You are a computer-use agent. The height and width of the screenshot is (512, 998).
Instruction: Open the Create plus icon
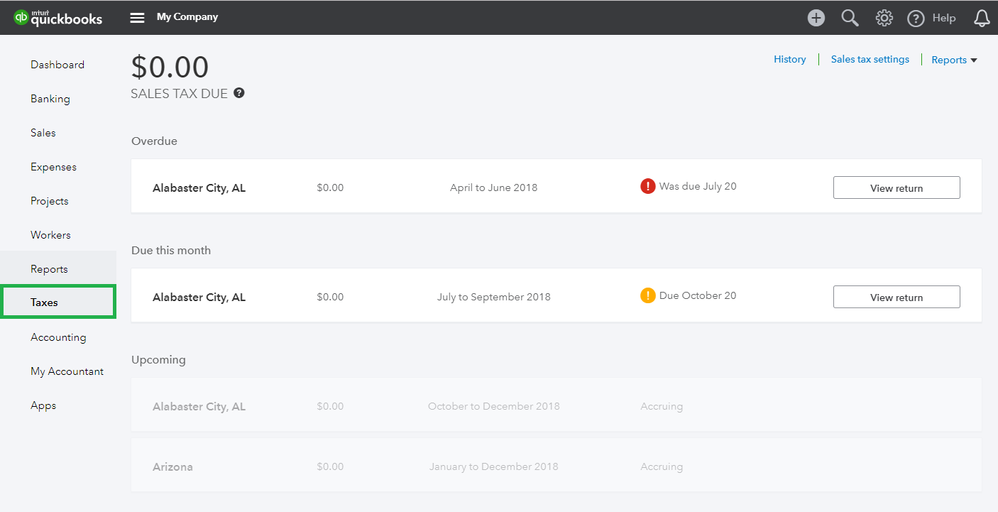816,18
